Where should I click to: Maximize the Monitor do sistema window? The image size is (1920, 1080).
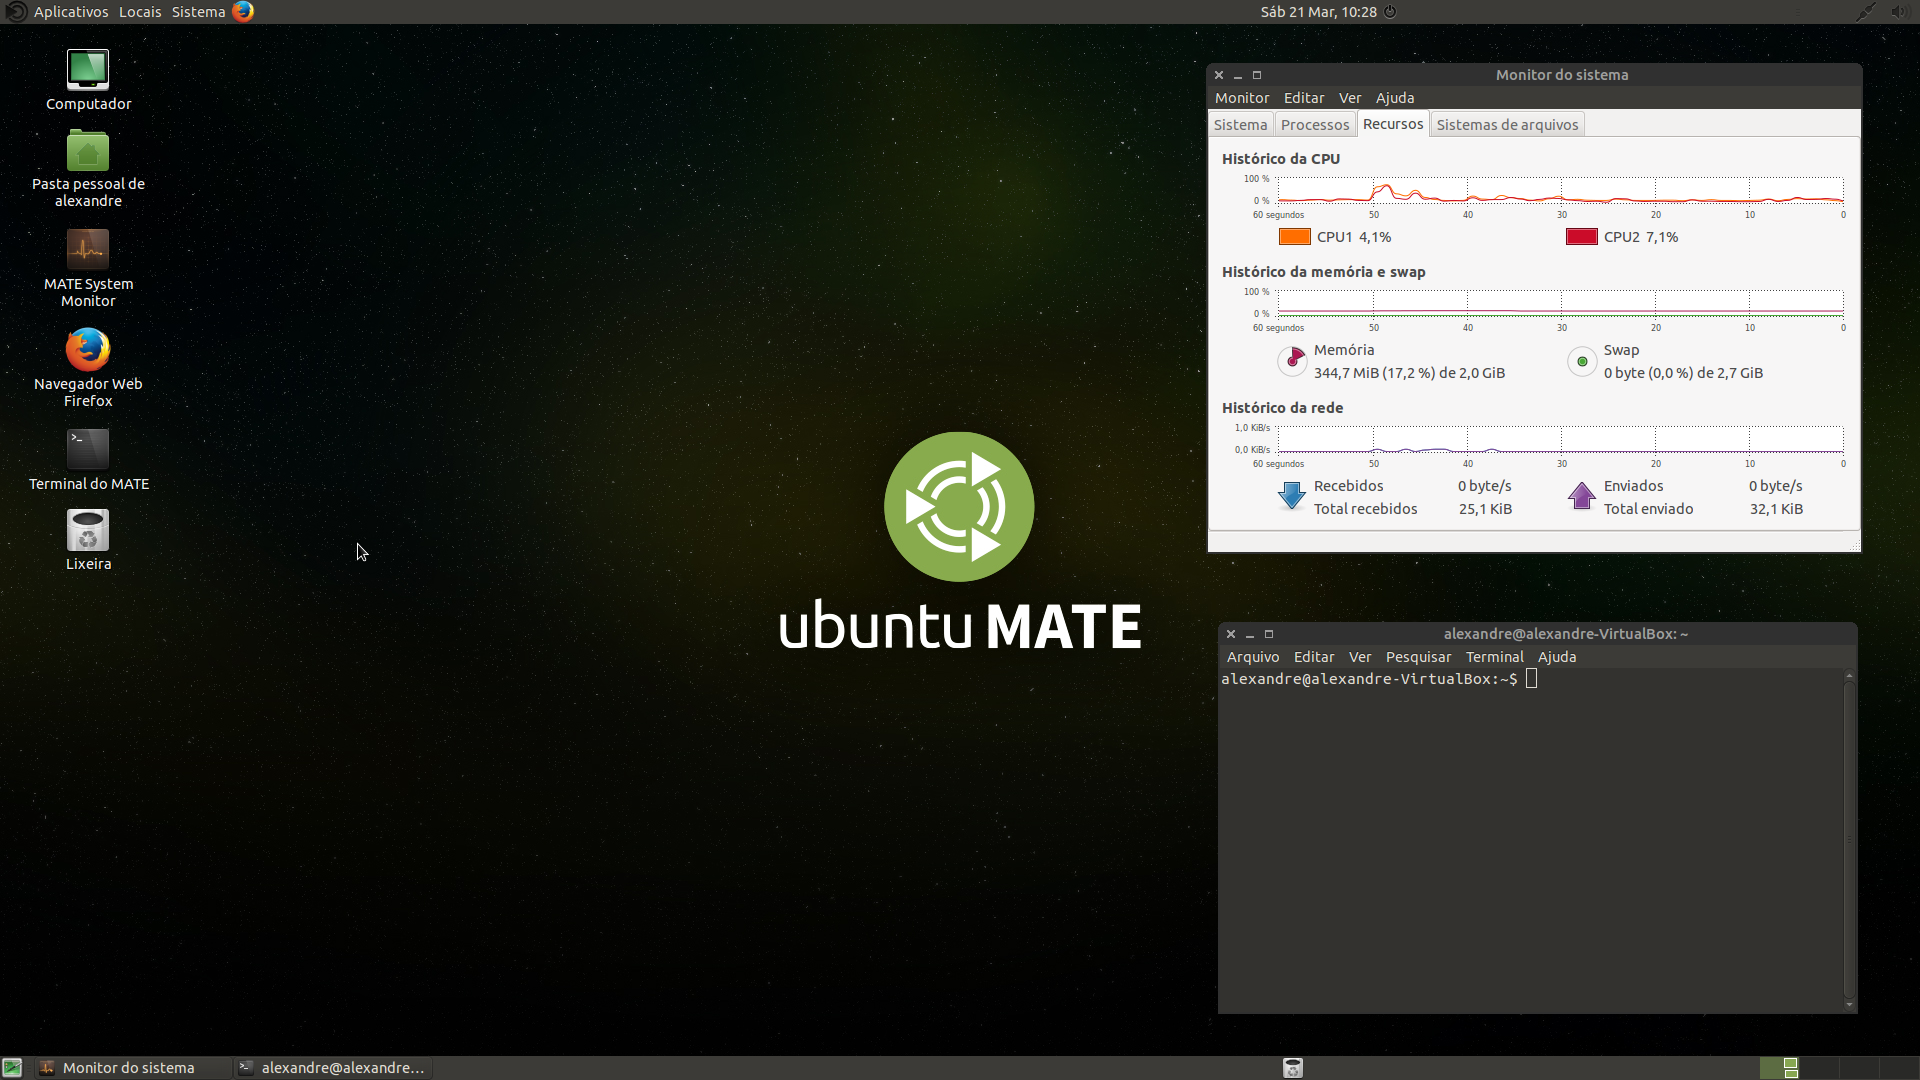(1257, 75)
